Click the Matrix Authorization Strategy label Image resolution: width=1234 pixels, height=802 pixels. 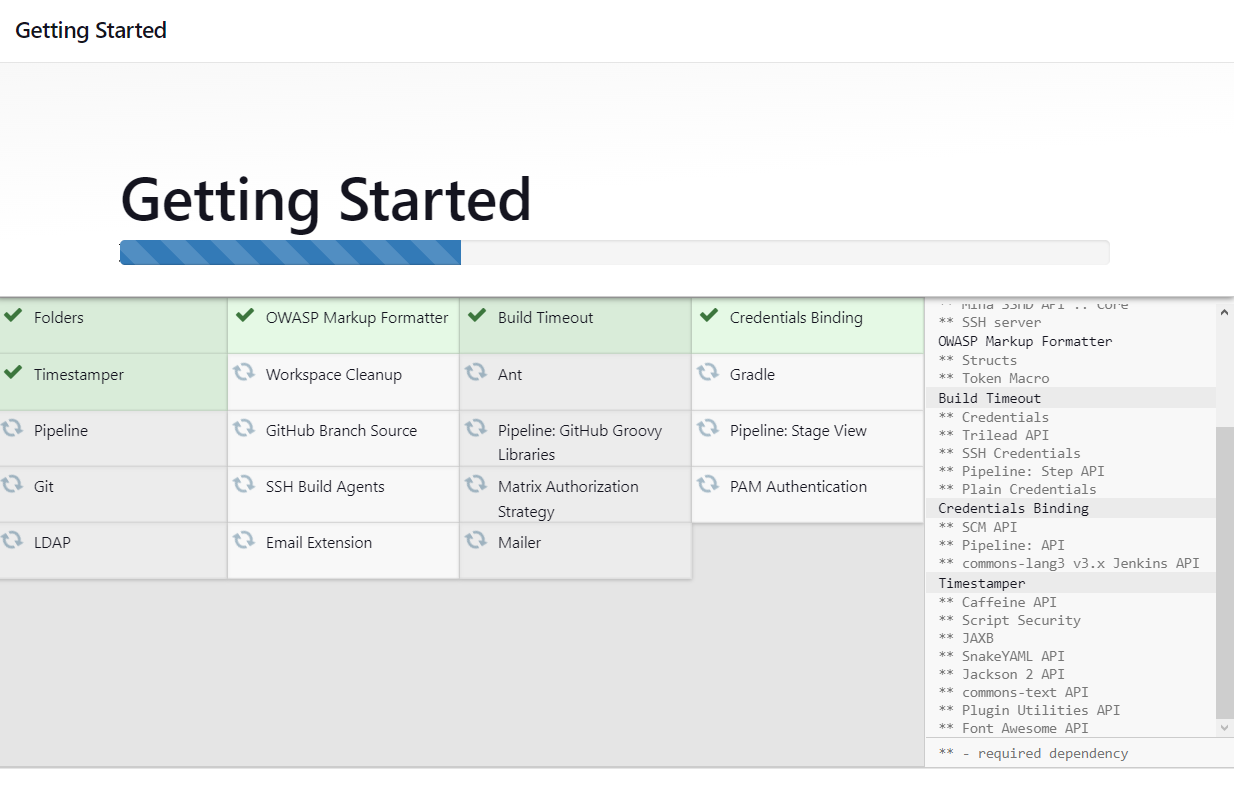(568, 498)
